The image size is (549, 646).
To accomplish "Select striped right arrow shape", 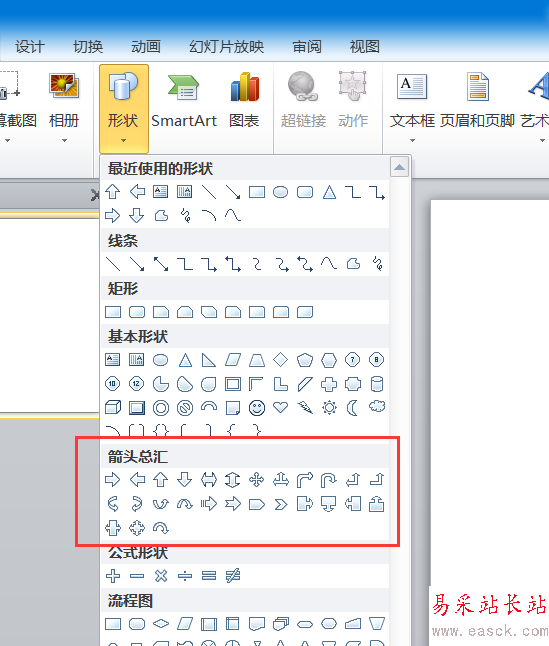I will pyautogui.click(x=209, y=503).
